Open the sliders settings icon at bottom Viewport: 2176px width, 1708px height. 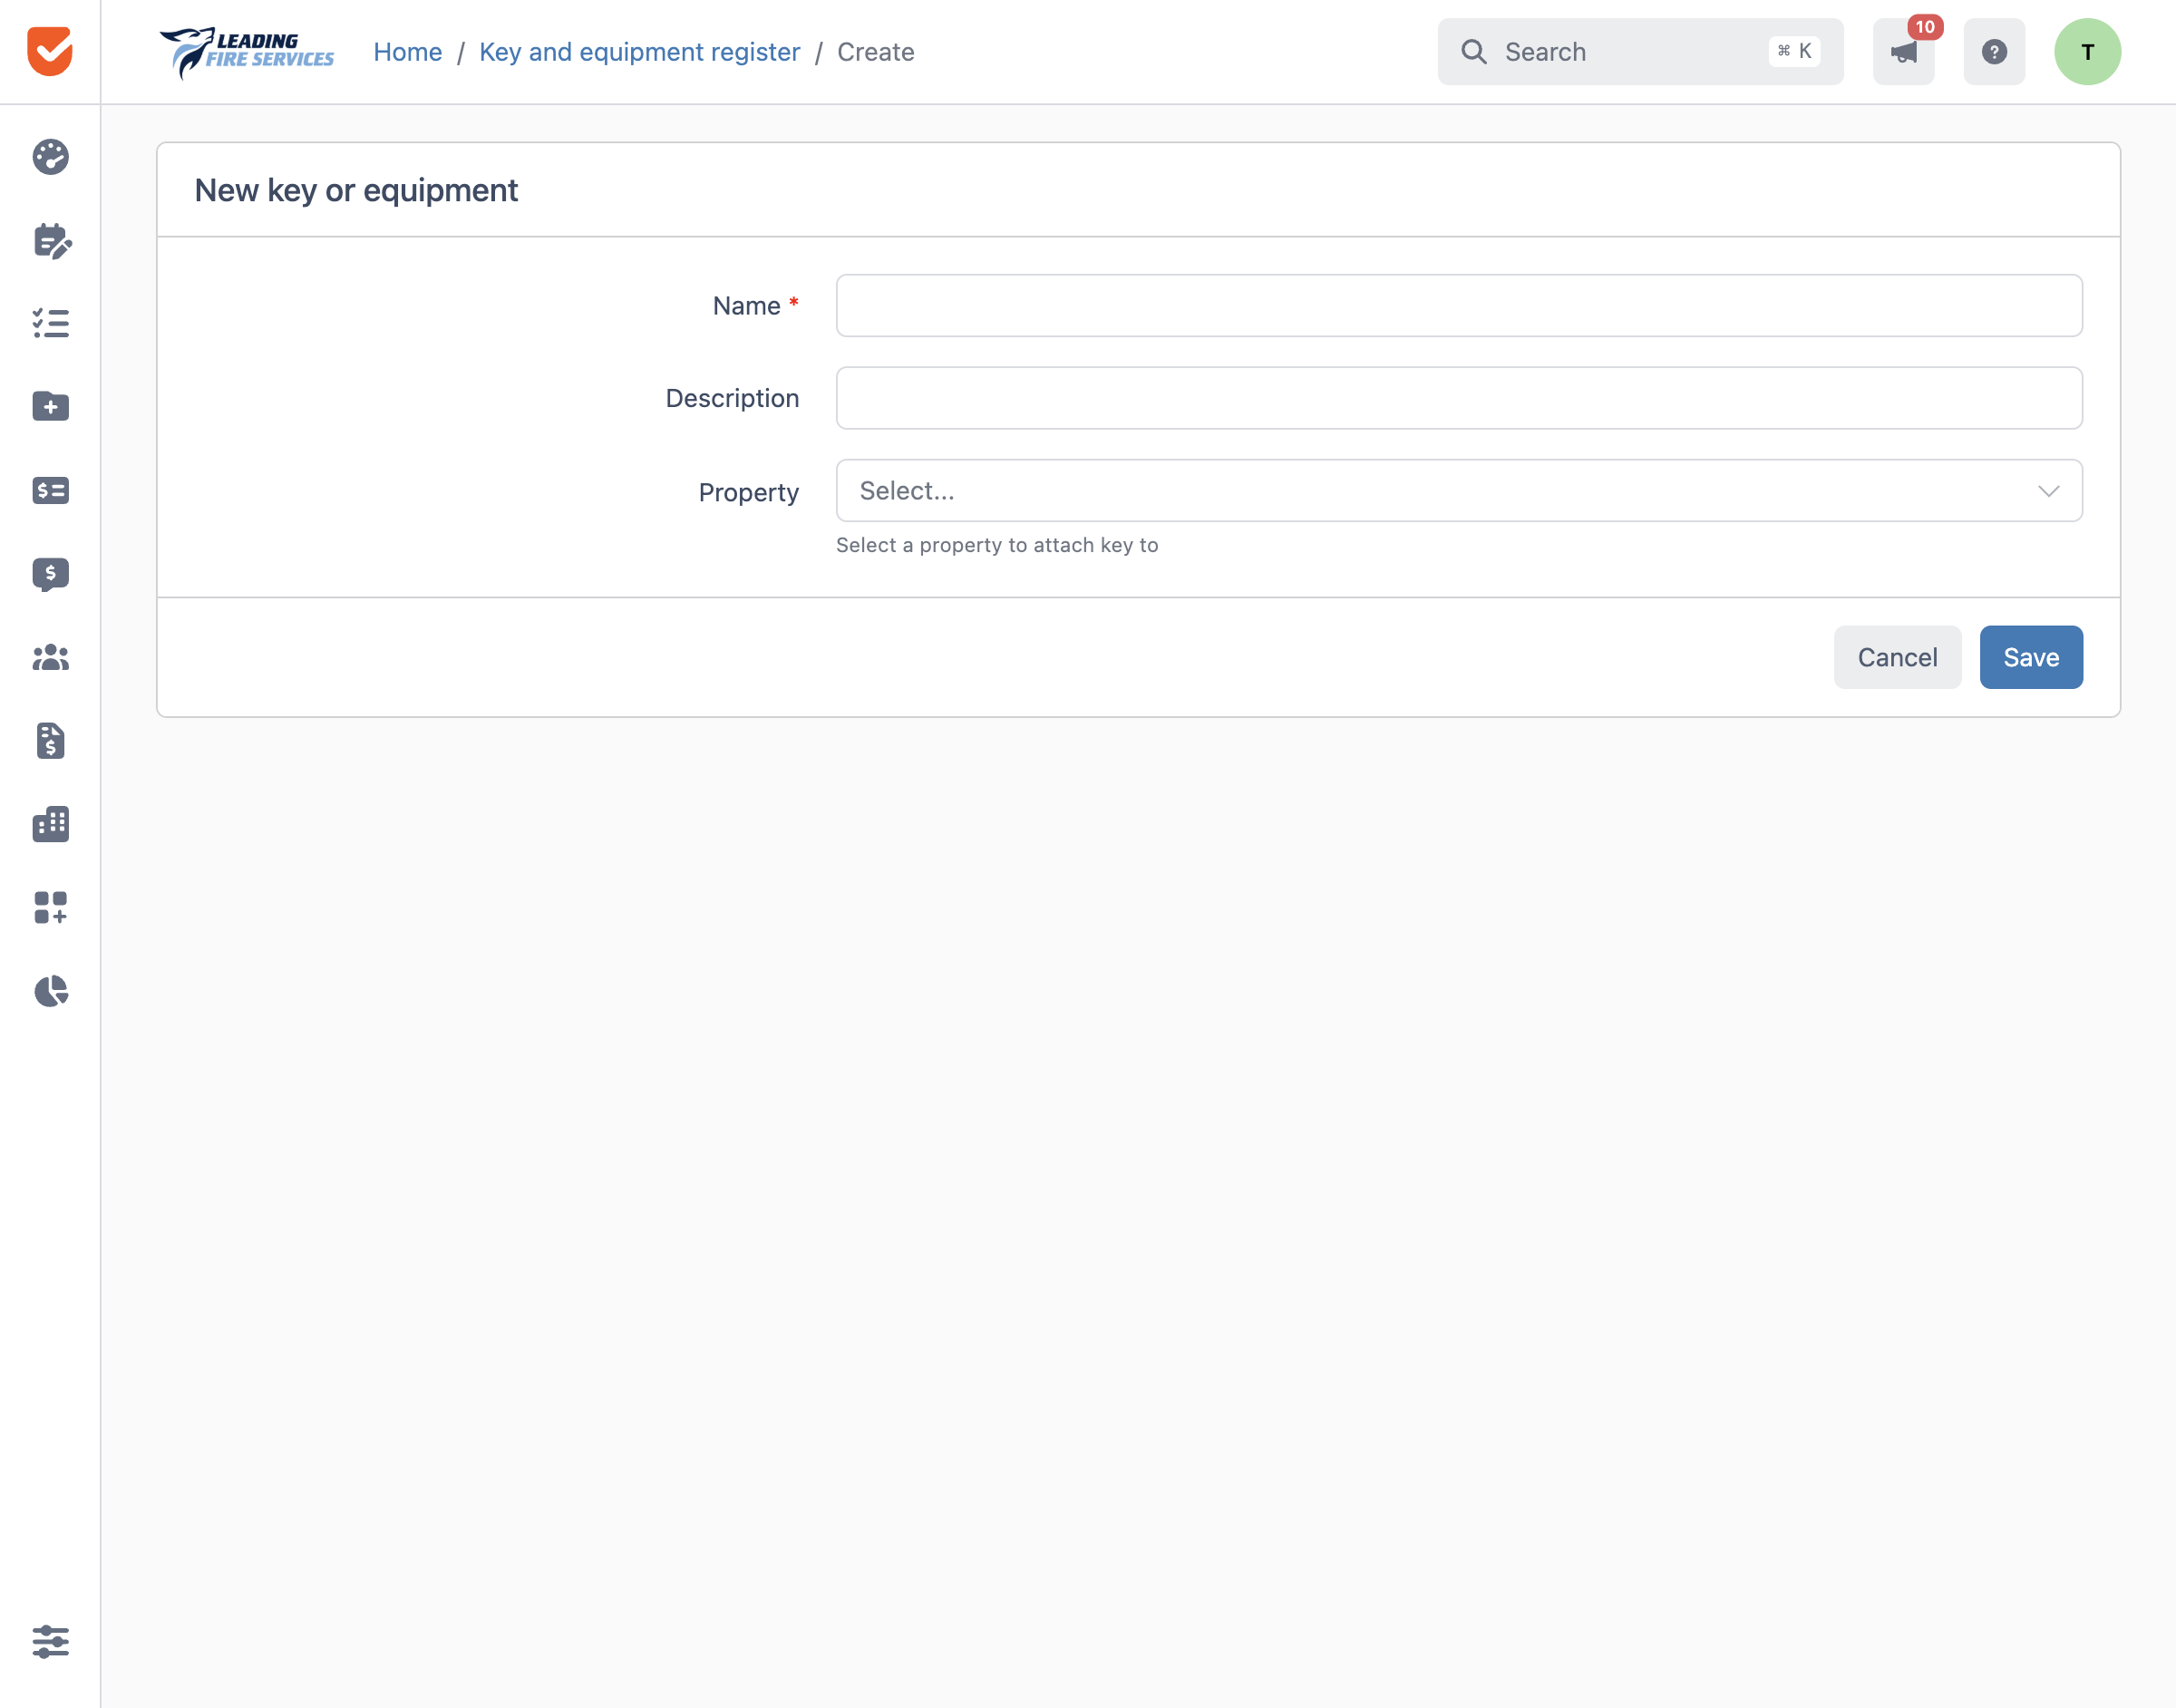click(50, 1641)
